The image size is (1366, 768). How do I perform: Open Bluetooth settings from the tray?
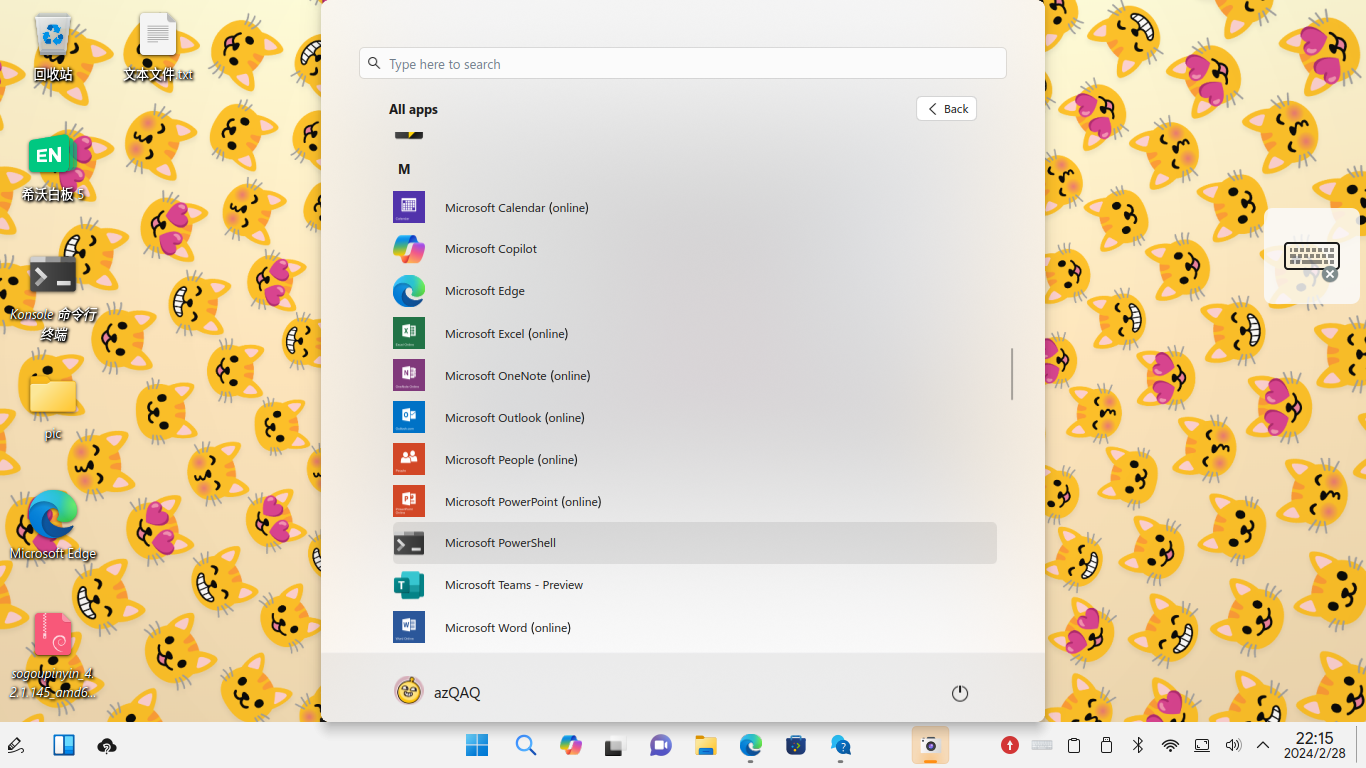pos(1138,745)
